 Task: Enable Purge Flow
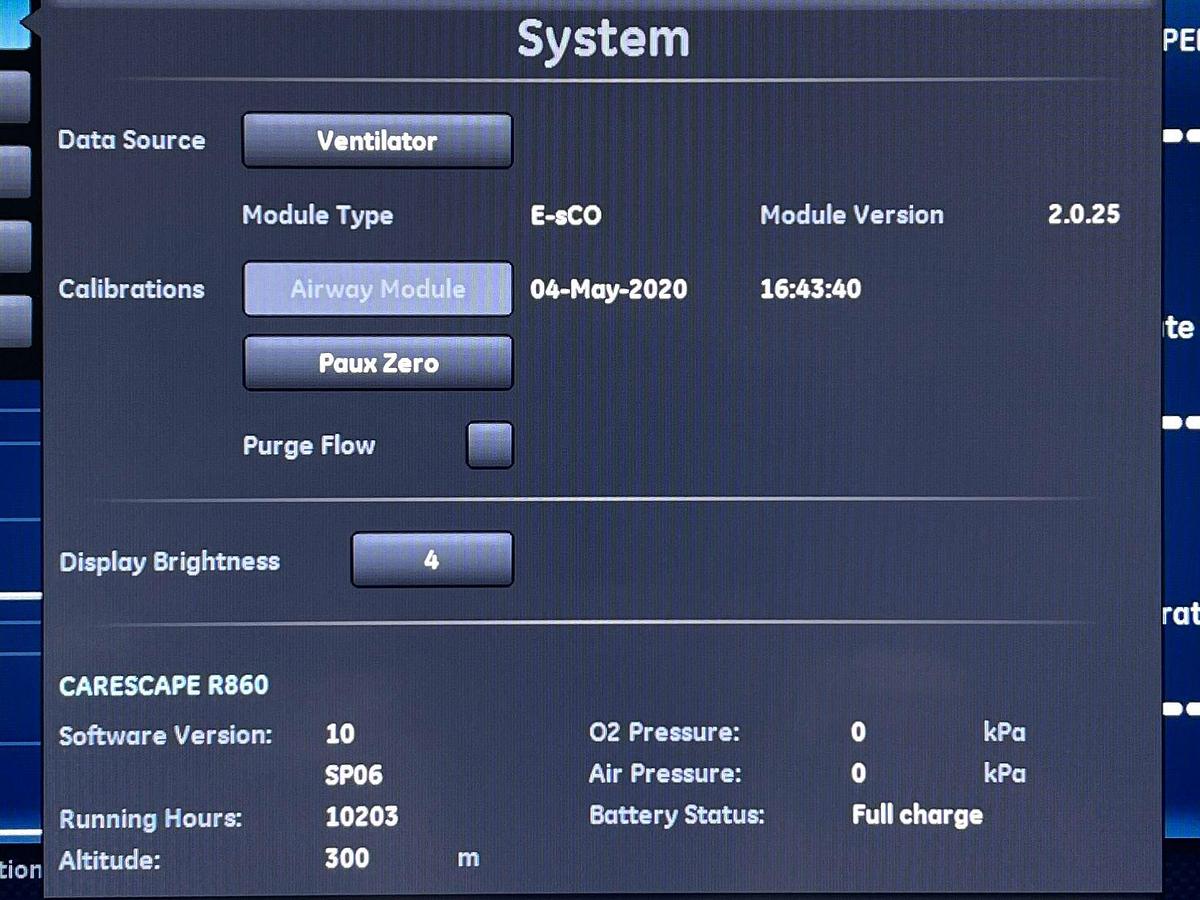[489, 444]
